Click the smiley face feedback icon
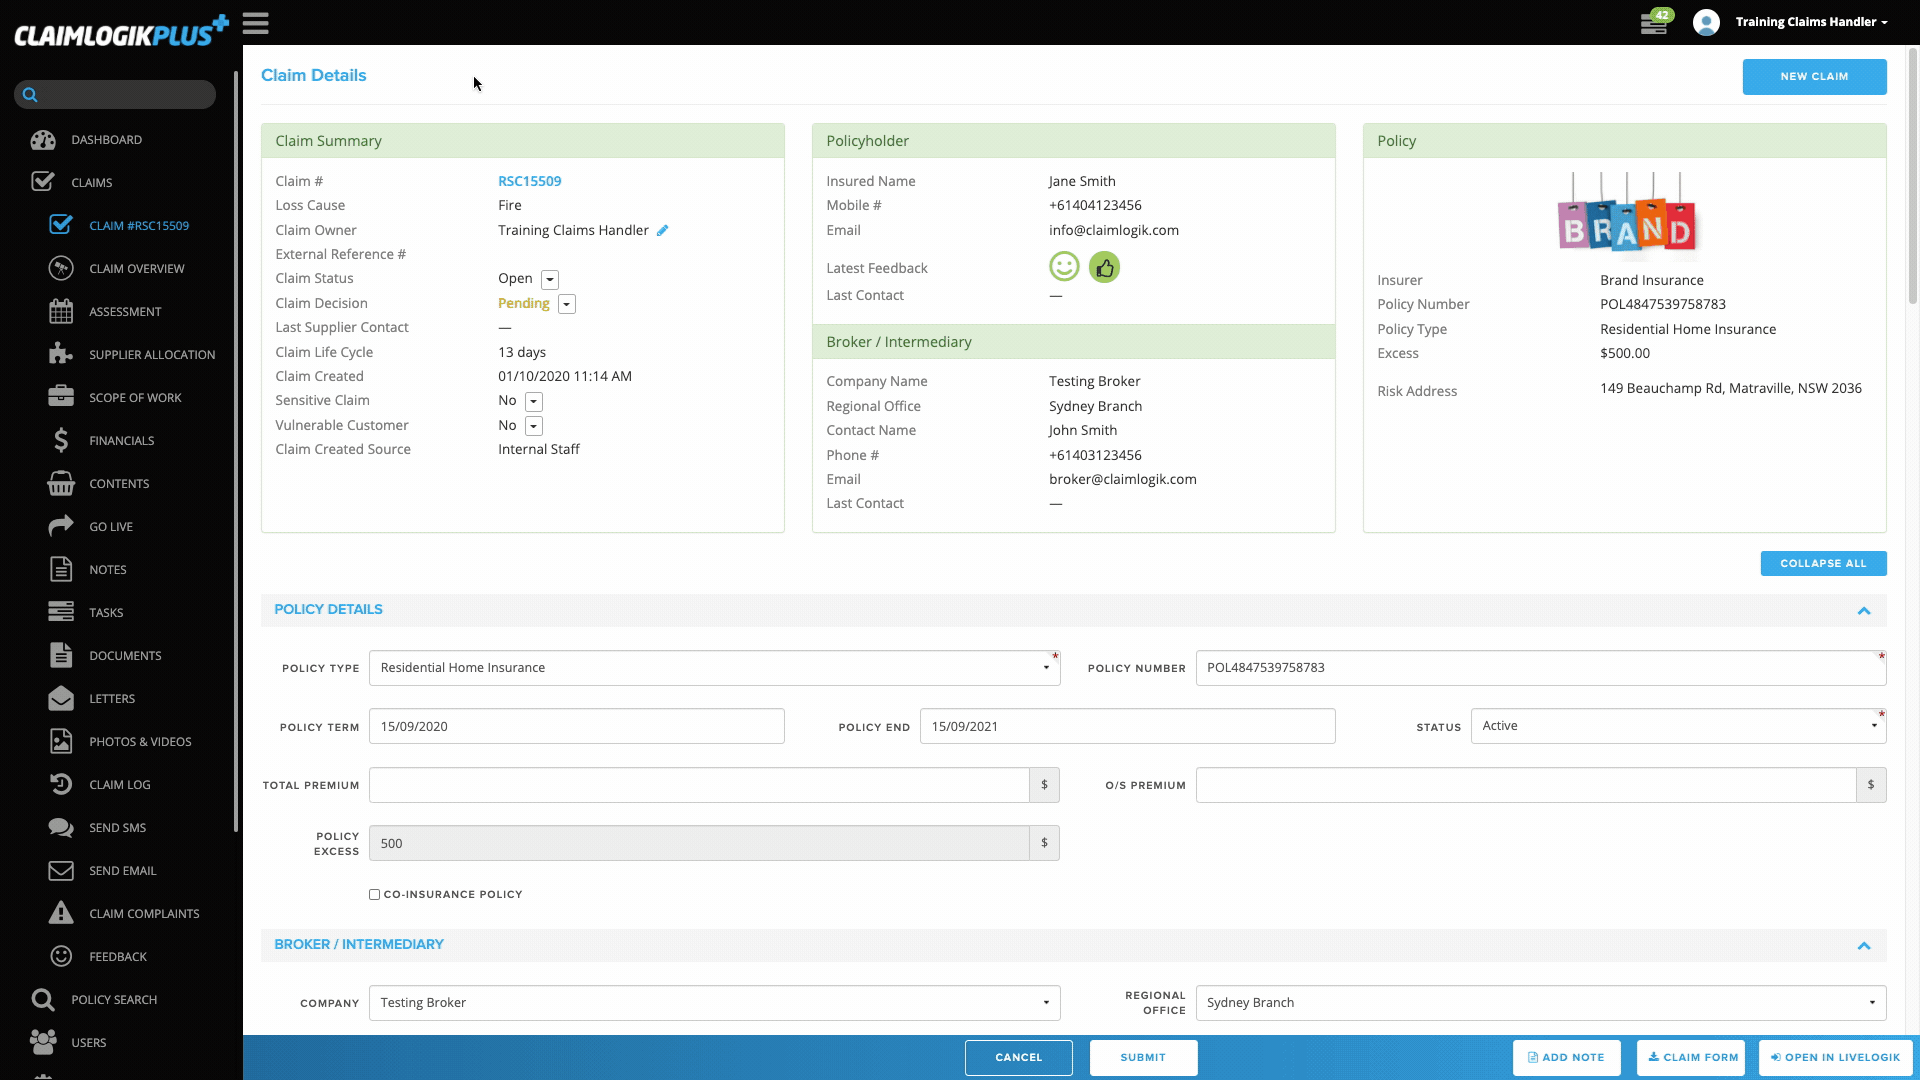The image size is (1920, 1080). 1064,267
